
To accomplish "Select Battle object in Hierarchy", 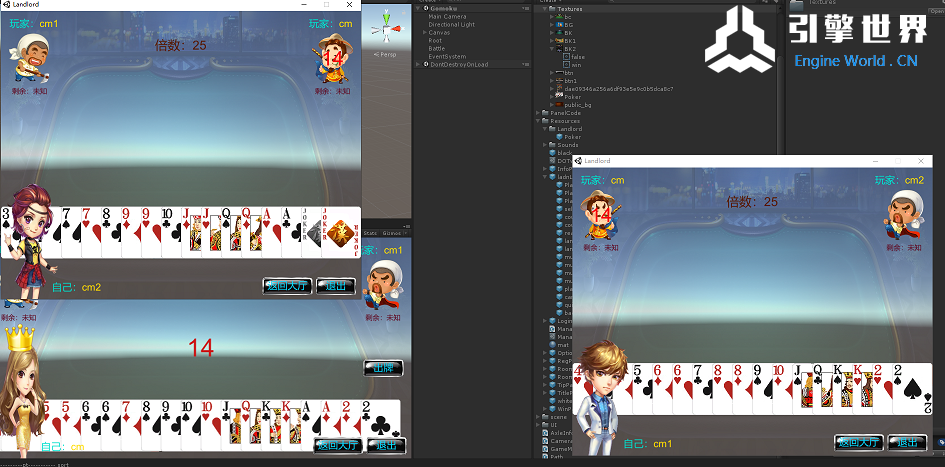I will coord(437,49).
